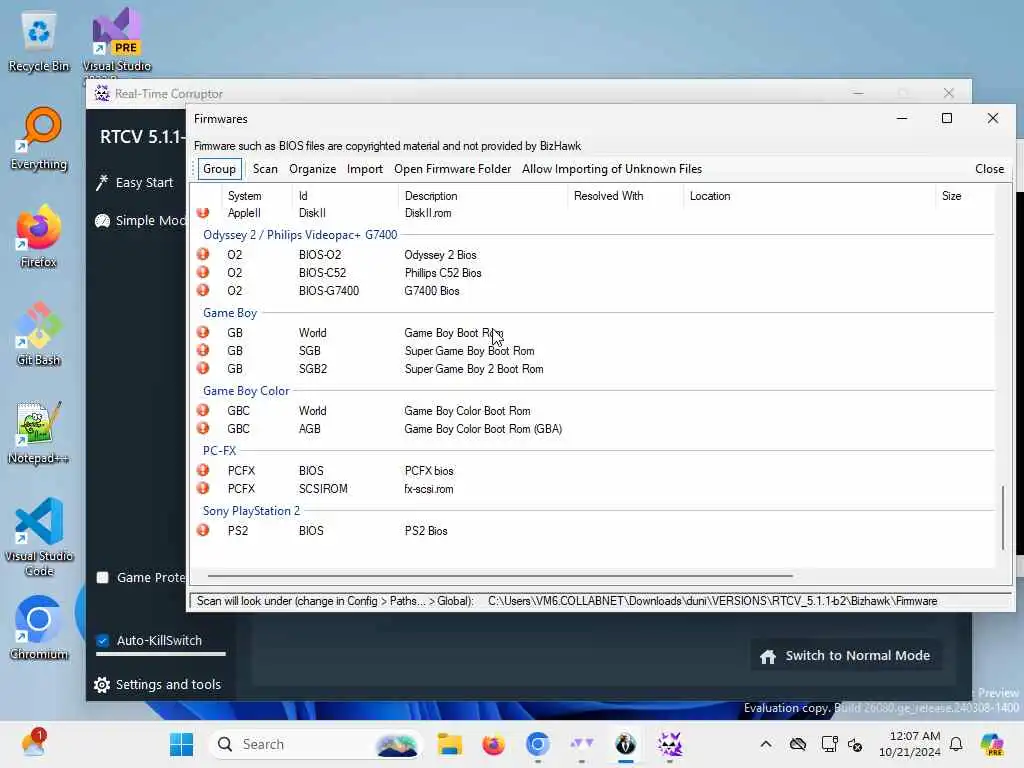The image size is (1024, 768).
Task: Select Game Boy Color Boot Rom (GBA) entry
Action: [x=483, y=429]
